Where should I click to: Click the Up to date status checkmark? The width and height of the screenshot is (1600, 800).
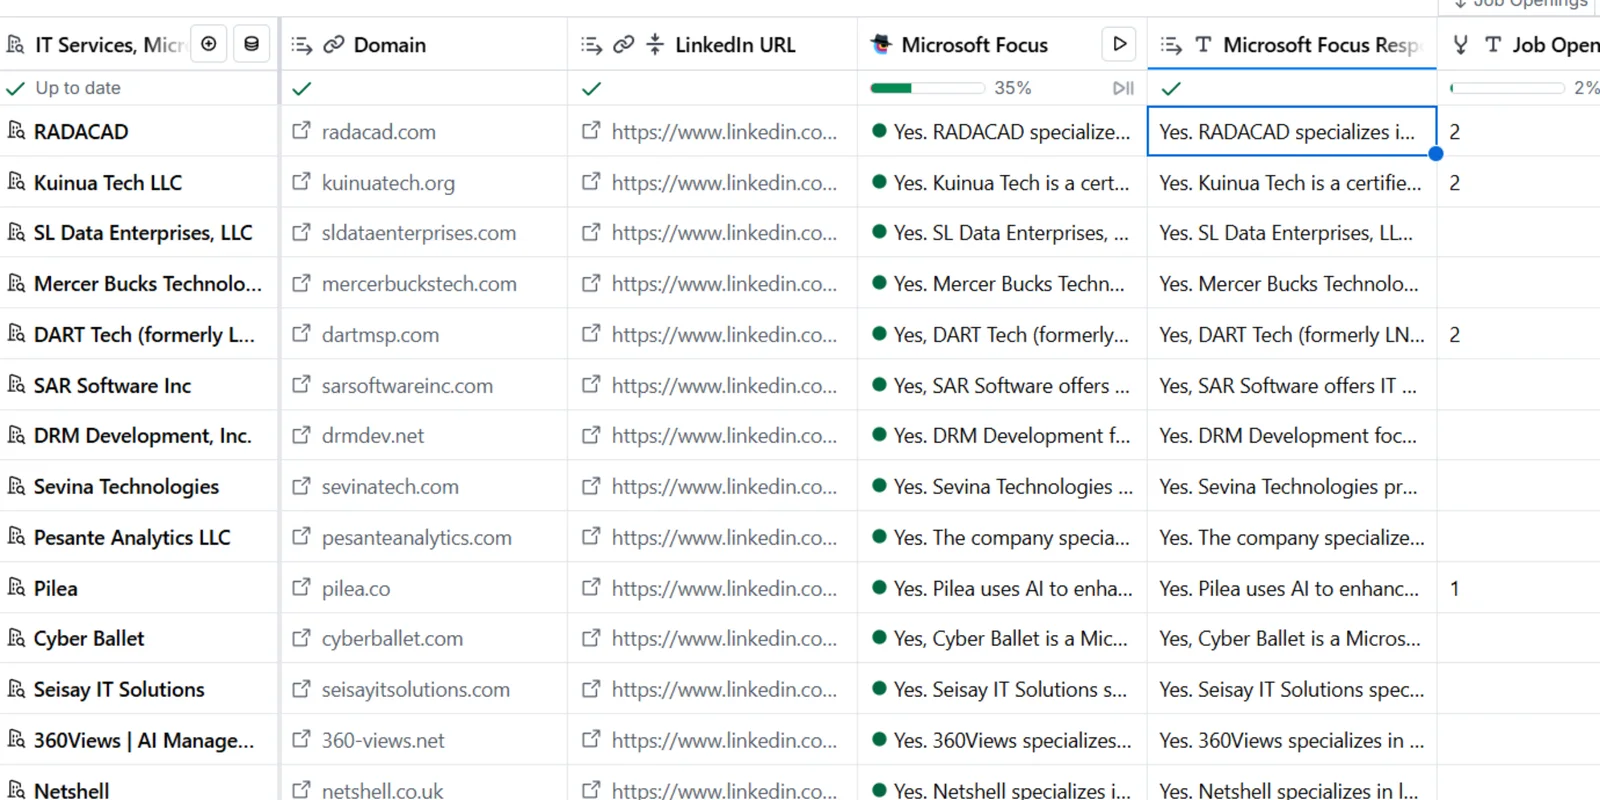coord(15,88)
